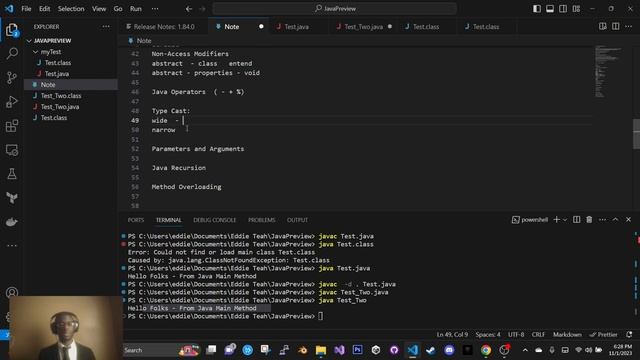Screen dimensions: 640x360
Task: Switch to PORTS panel tab
Action: [x=136, y=220]
